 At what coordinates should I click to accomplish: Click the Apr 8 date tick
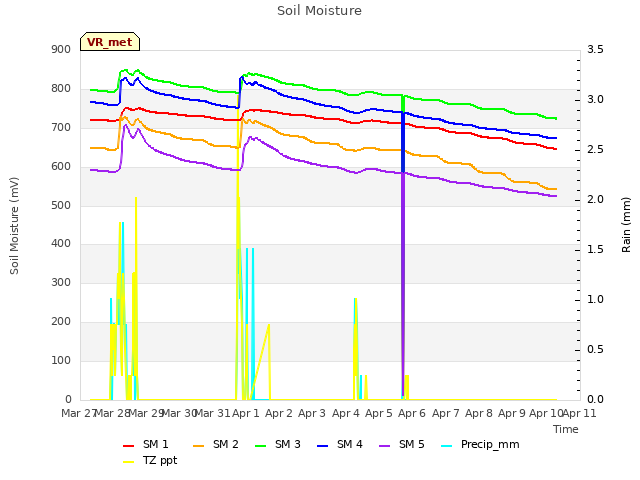click(x=479, y=413)
